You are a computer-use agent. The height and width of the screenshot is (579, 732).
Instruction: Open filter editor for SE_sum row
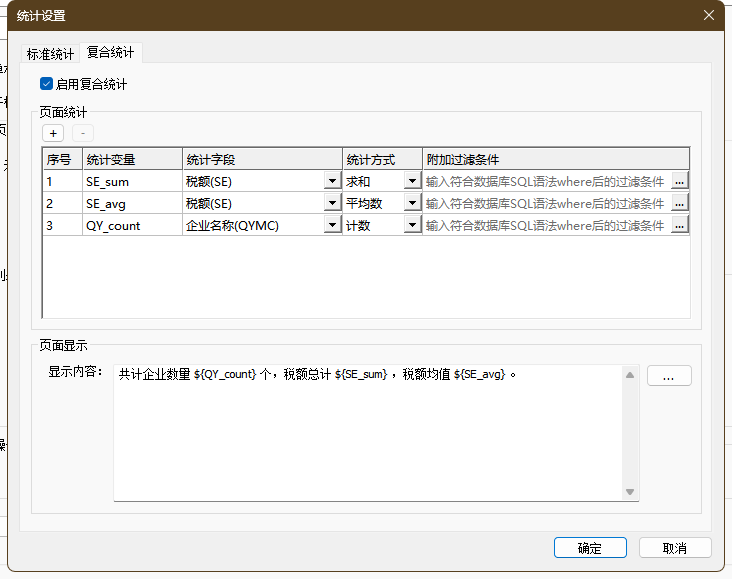[x=680, y=181]
